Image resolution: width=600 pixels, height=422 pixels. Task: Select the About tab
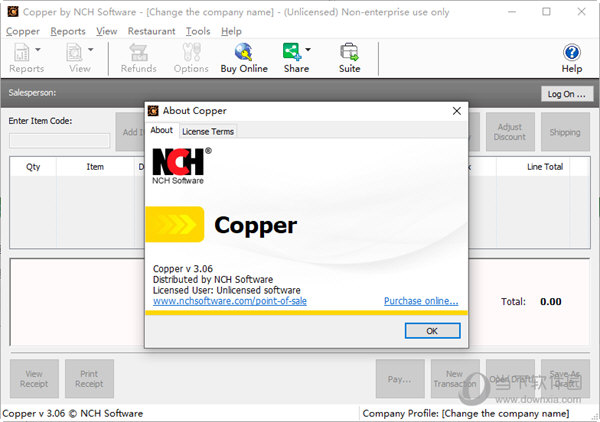[x=161, y=130]
